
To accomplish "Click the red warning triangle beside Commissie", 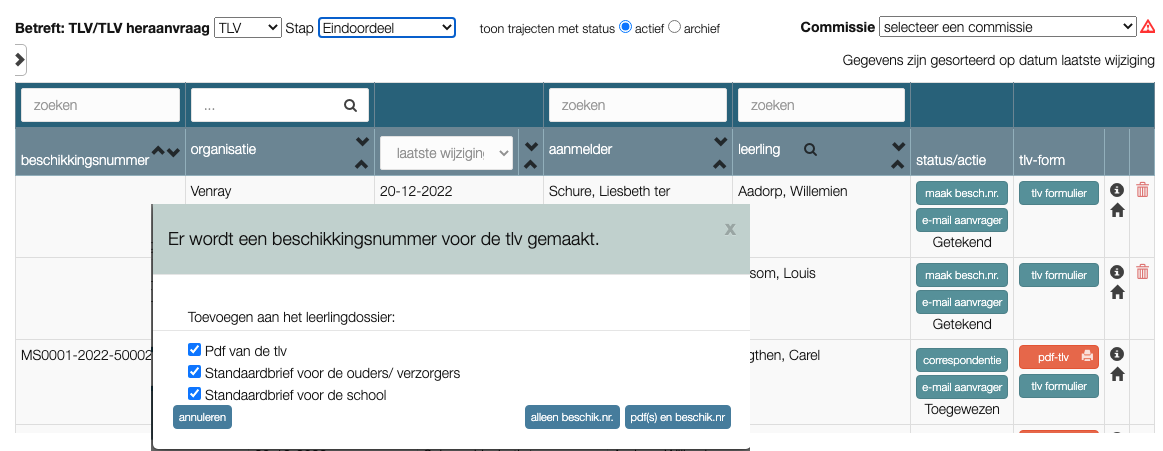I will [1148, 27].
